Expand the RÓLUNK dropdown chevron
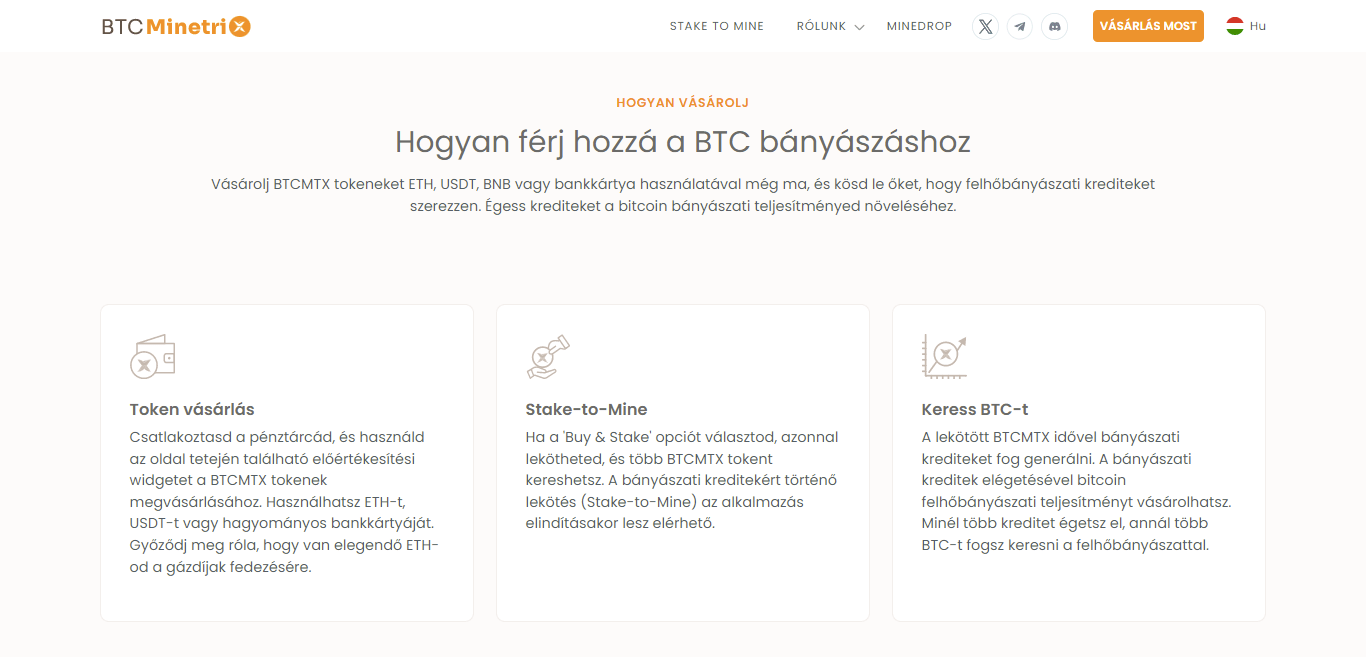Image resolution: width=1366 pixels, height=657 pixels. tap(859, 27)
